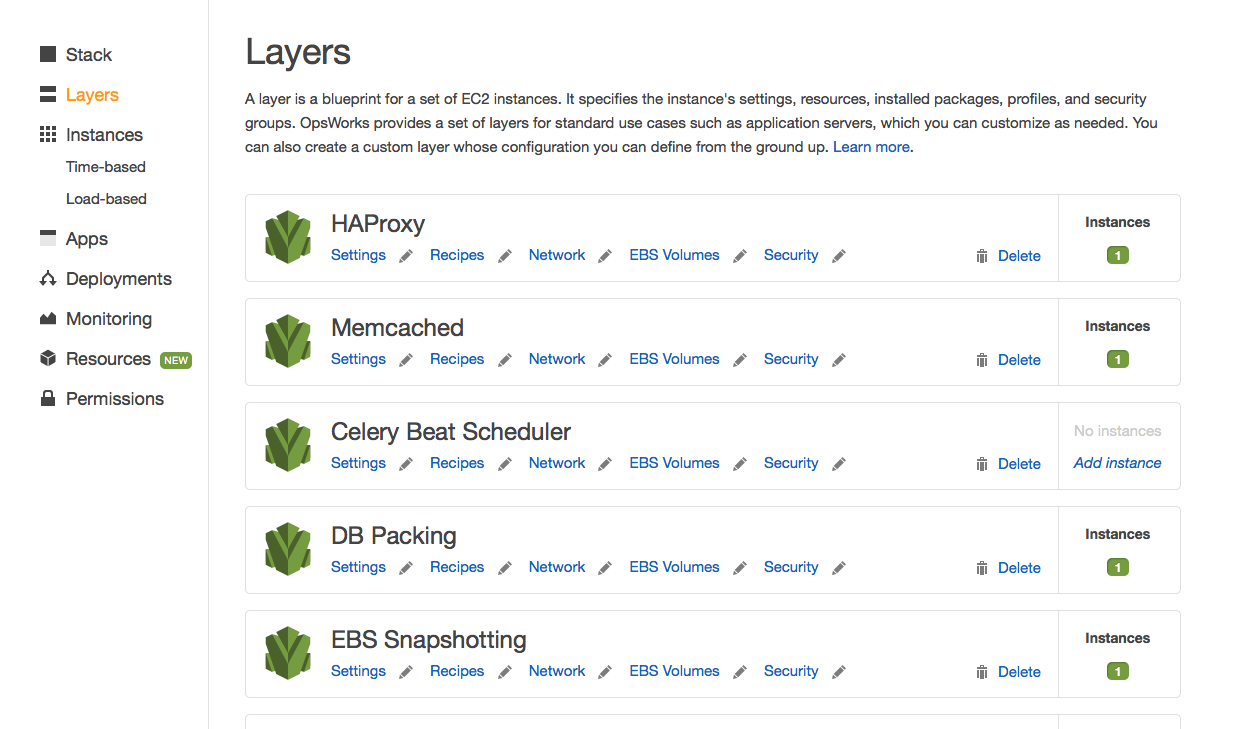Select Time-based under Instances
Image resolution: width=1256 pixels, height=729 pixels.
pos(106,167)
